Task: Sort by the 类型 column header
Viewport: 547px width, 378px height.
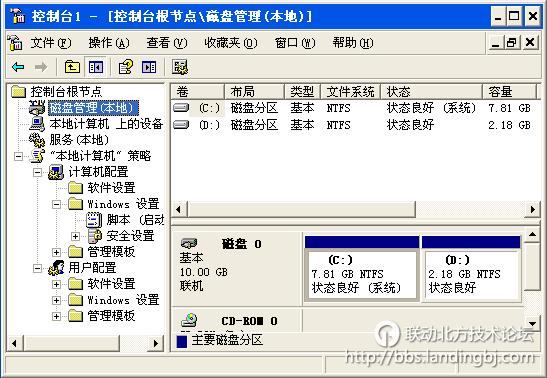Action: coord(303,92)
